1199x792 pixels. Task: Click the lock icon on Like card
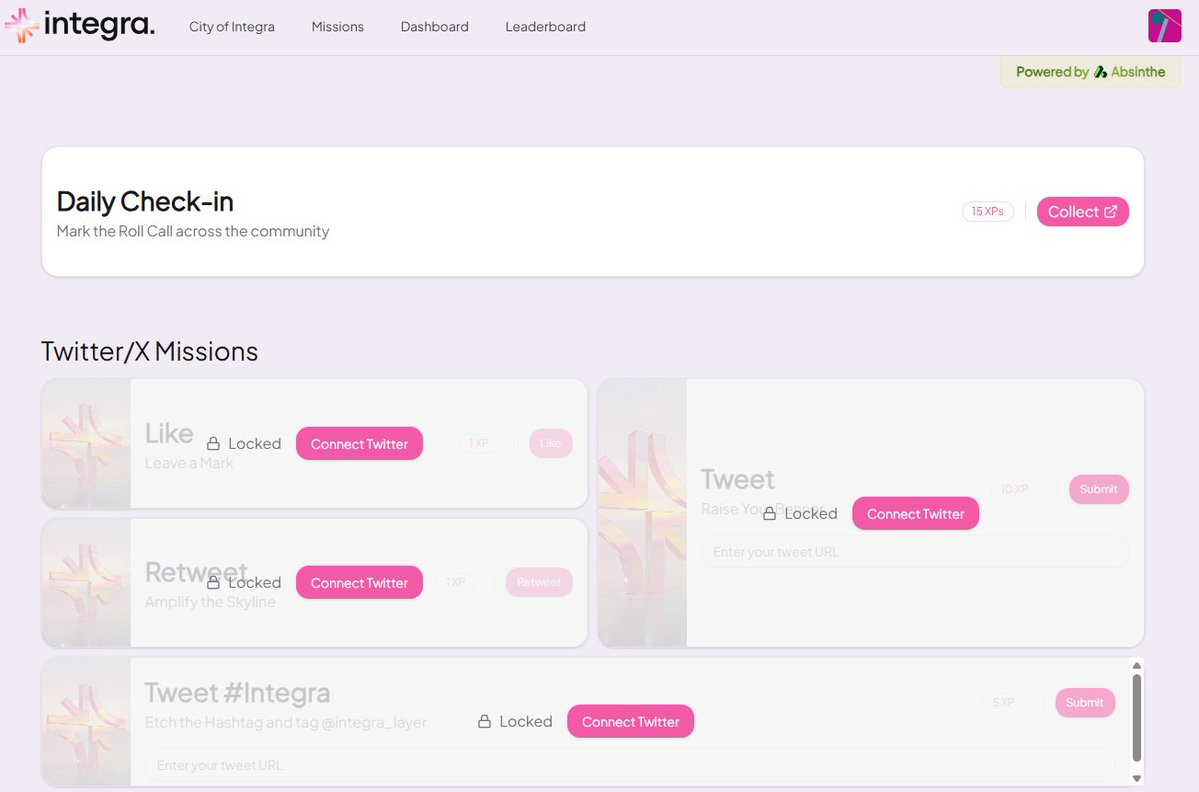(x=213, y=444)
